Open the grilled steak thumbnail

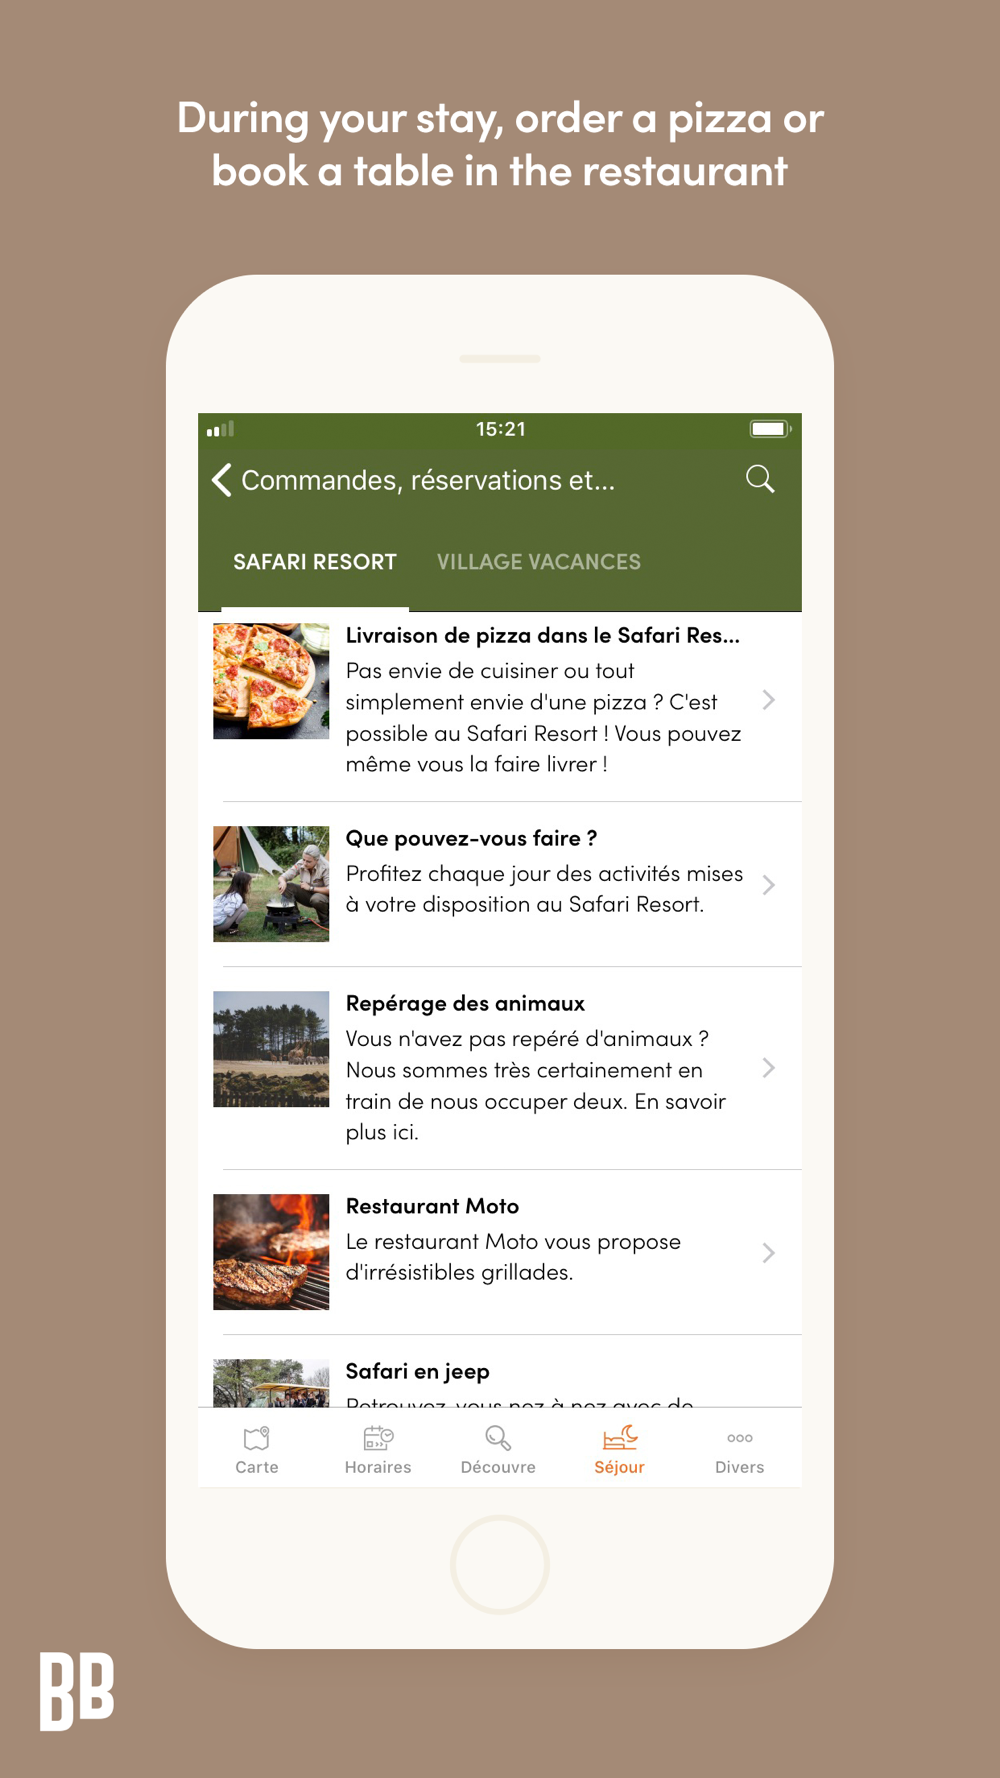click(271, 1252)
